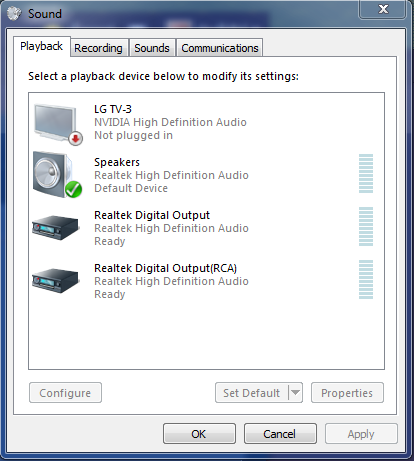Switch to the Recording tab
This screenshot has width=414, height=461.
tap(98, 48)
